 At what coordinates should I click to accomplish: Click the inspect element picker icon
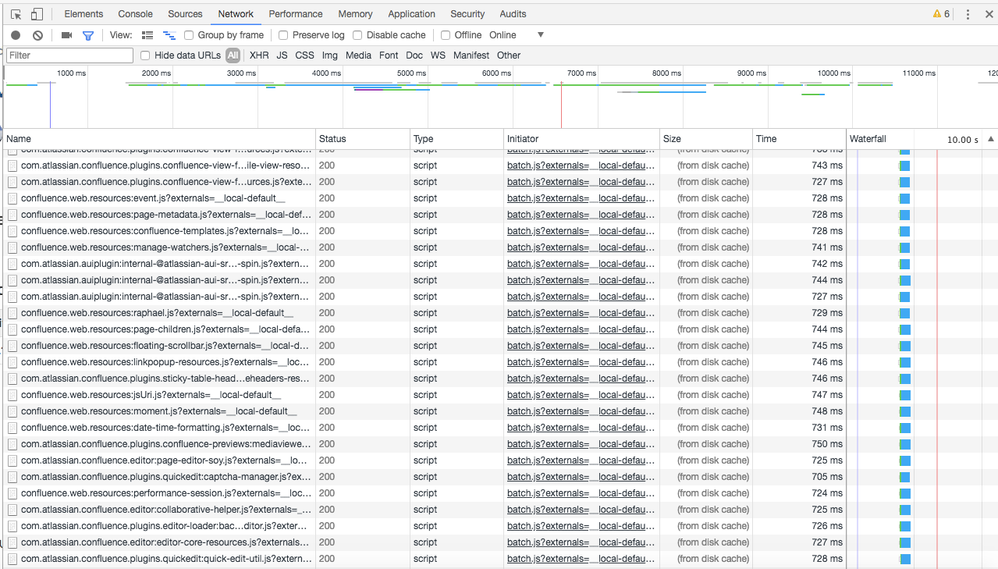click(16, 14)
